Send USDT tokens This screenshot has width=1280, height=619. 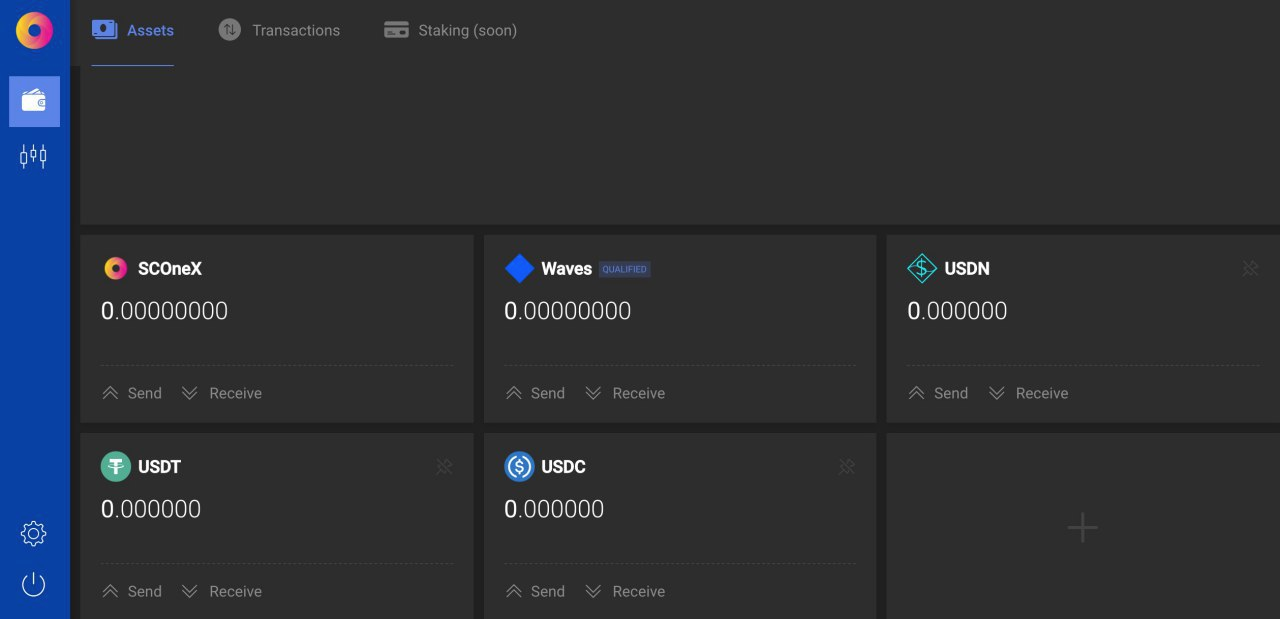point(131,591)
